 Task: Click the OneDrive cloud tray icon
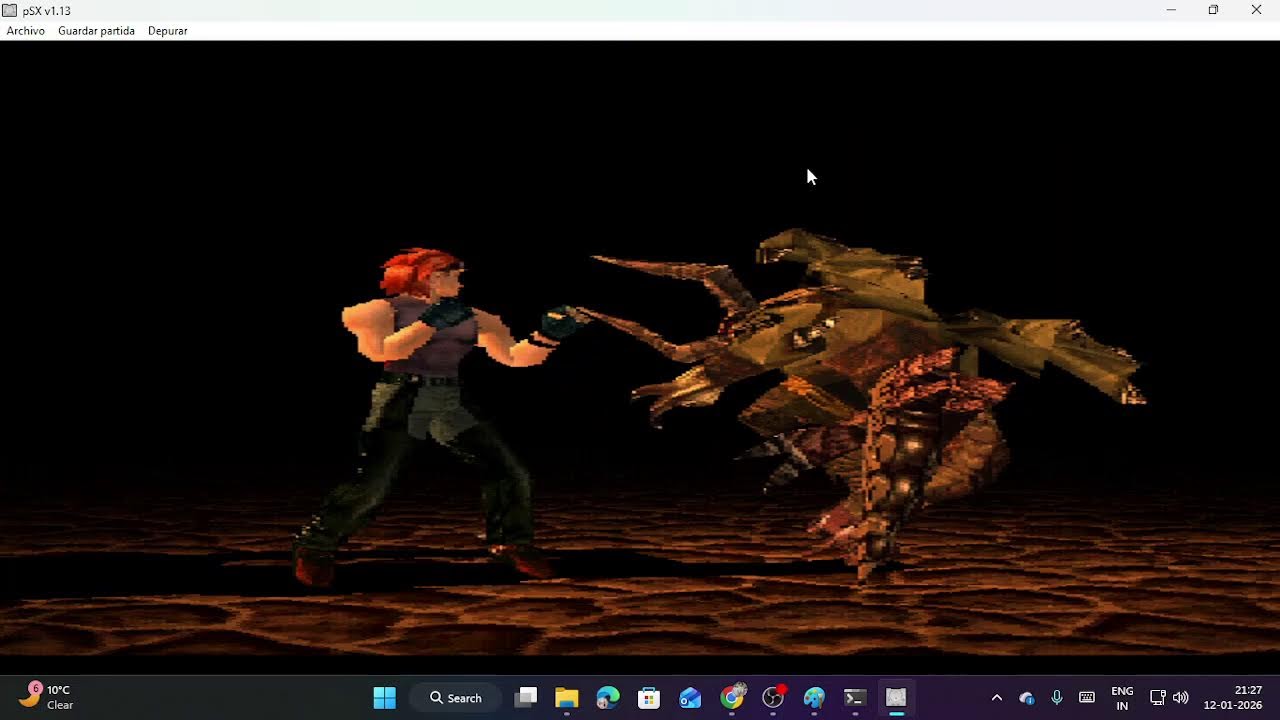[x=1027, y=698]
